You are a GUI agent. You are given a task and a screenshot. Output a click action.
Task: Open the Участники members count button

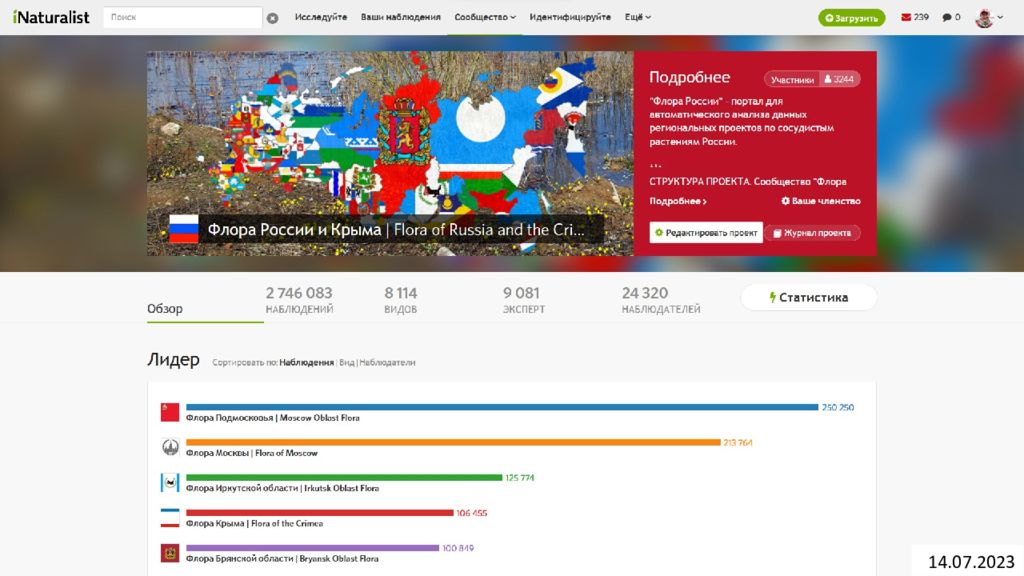pyautogui.click(x=812, y=79)
